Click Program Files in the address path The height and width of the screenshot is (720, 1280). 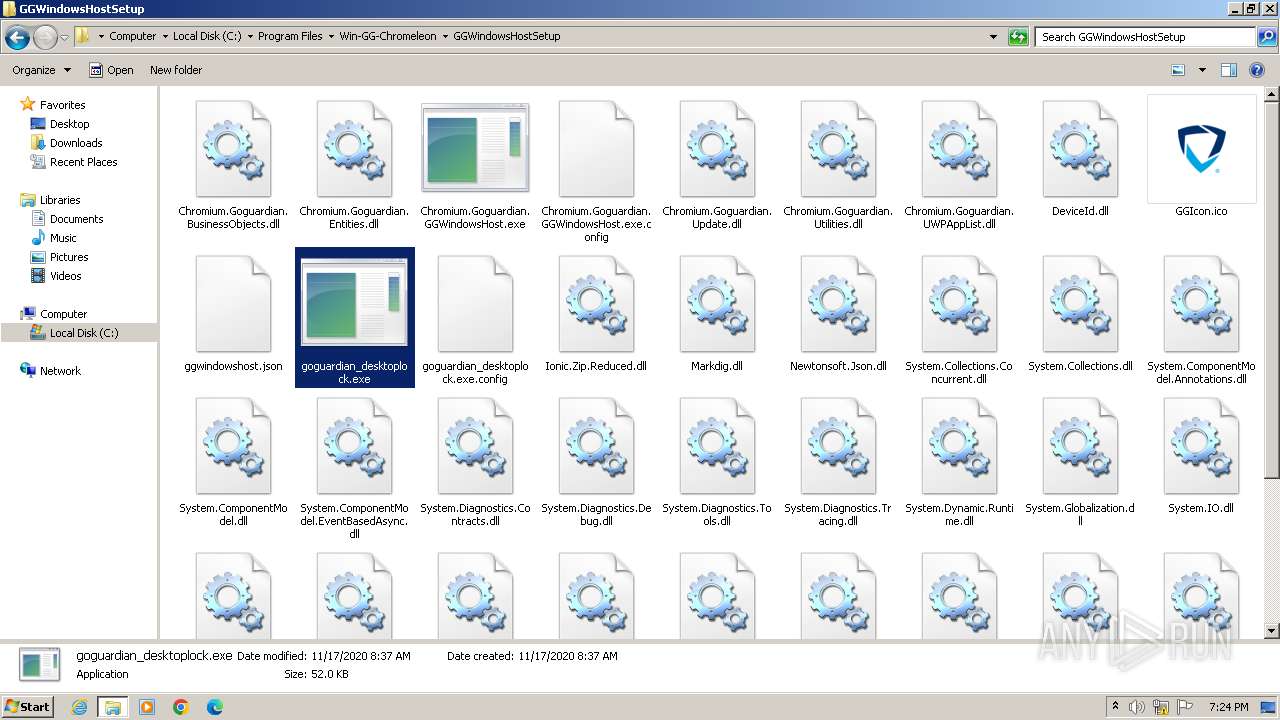pyautogui.click(x=290, y=36)
